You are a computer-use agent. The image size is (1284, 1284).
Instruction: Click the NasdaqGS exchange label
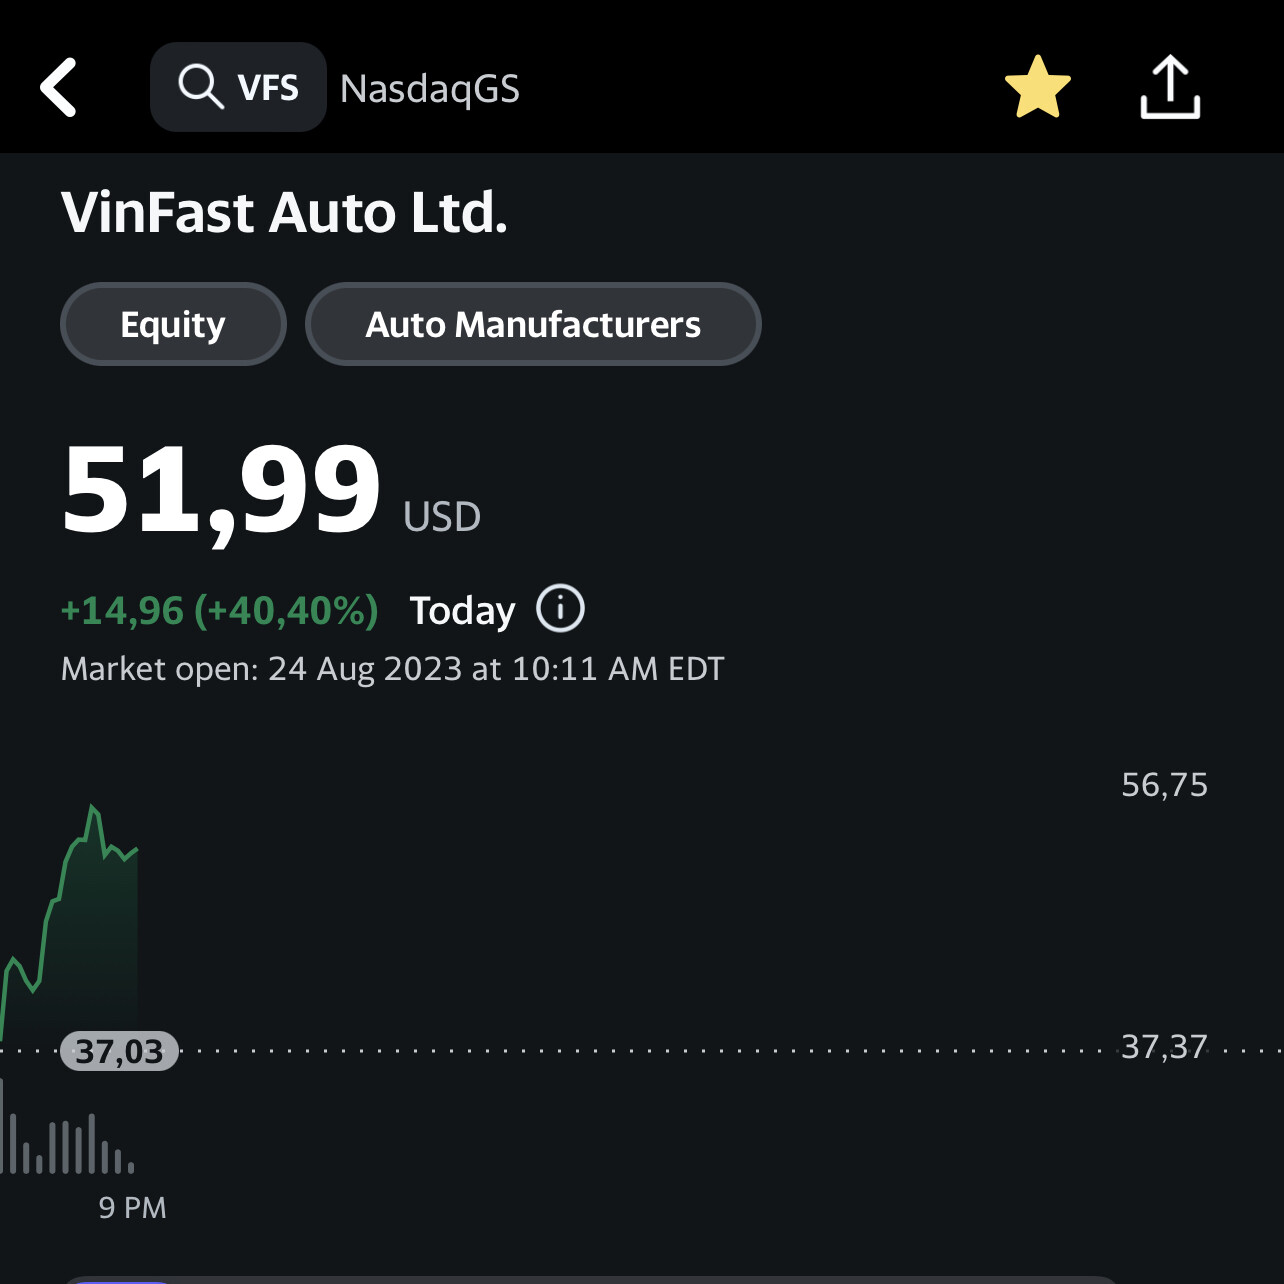tap(430, 89)
